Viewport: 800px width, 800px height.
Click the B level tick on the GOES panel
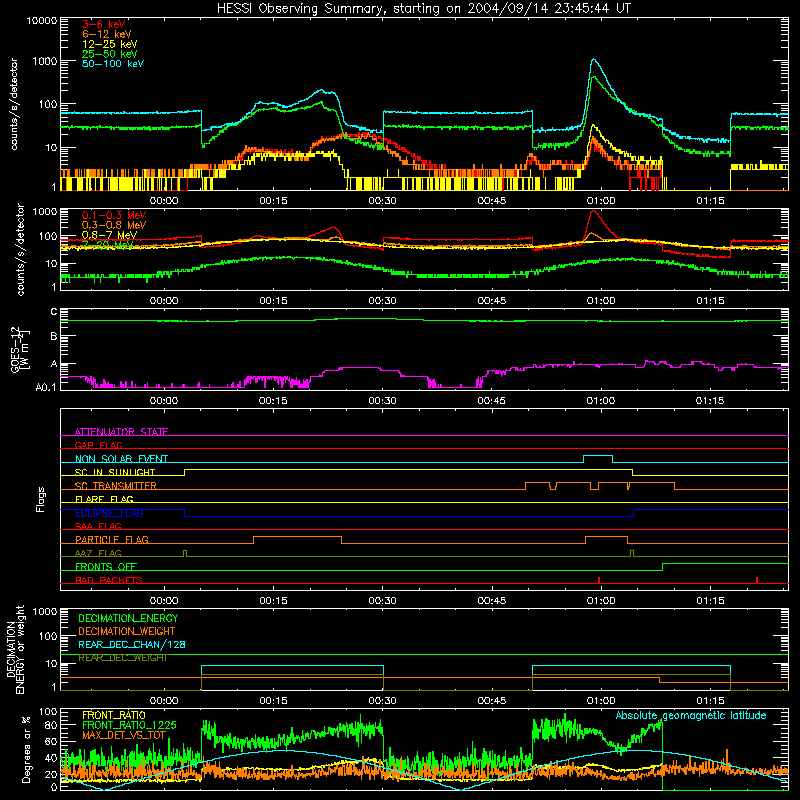pyautogui.click(x=54, y=337)
